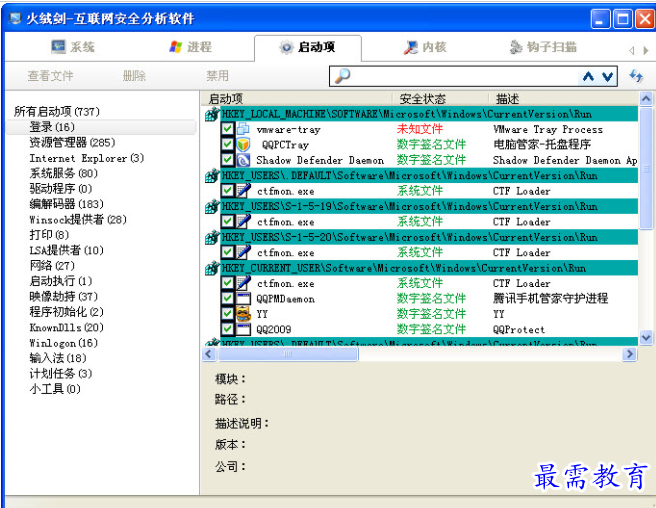Click into the search input field
Viewport: 656px width, 508px height.
pyautogui.click(x=464, y=76)
